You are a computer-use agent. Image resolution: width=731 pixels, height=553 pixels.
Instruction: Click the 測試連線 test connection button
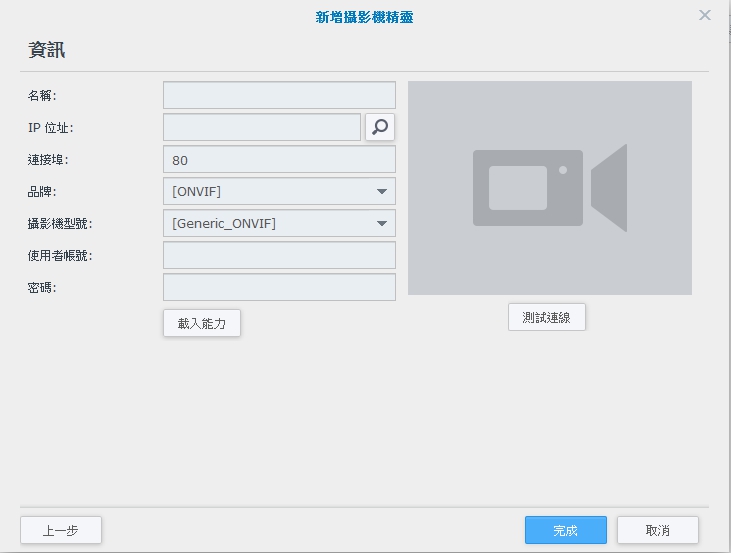[546, 318]
